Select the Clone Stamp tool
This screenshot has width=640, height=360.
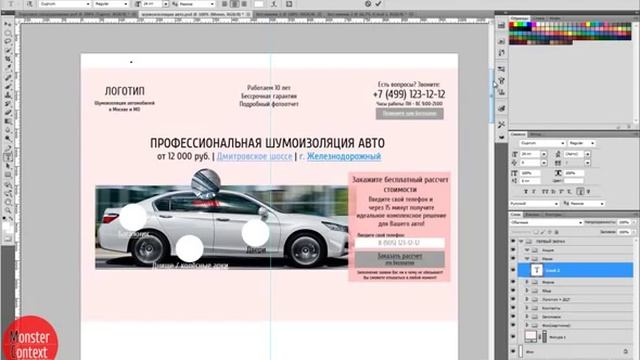click(x=8, y=95)
